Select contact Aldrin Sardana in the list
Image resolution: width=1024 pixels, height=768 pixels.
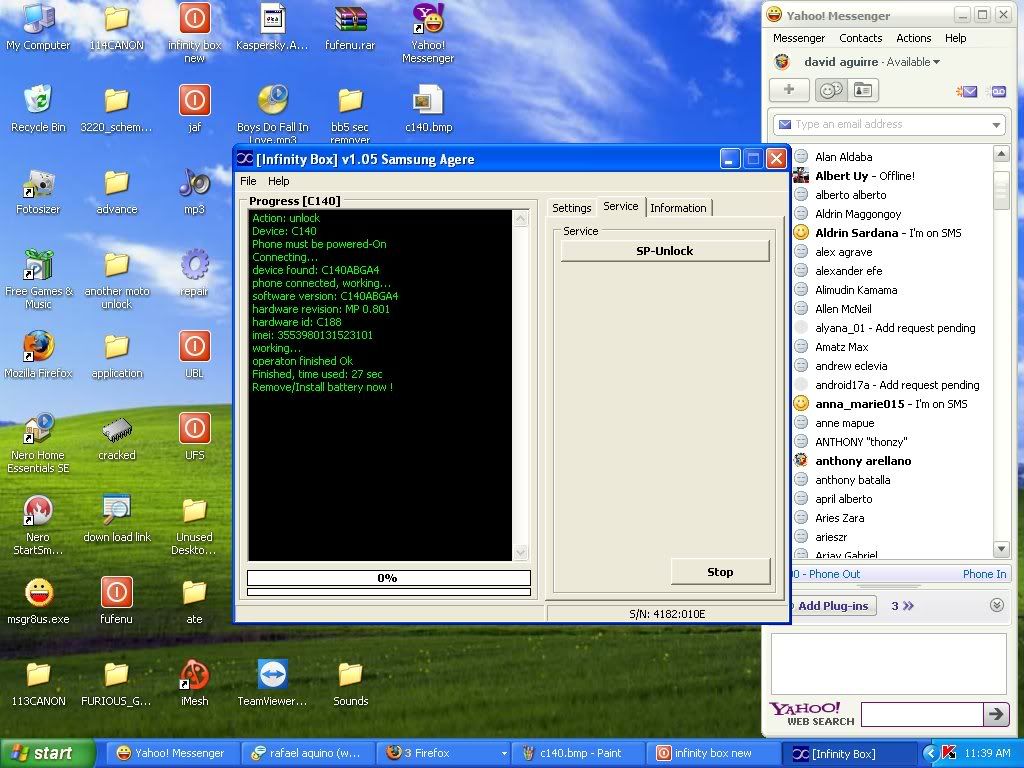click(x=888, y=232)
